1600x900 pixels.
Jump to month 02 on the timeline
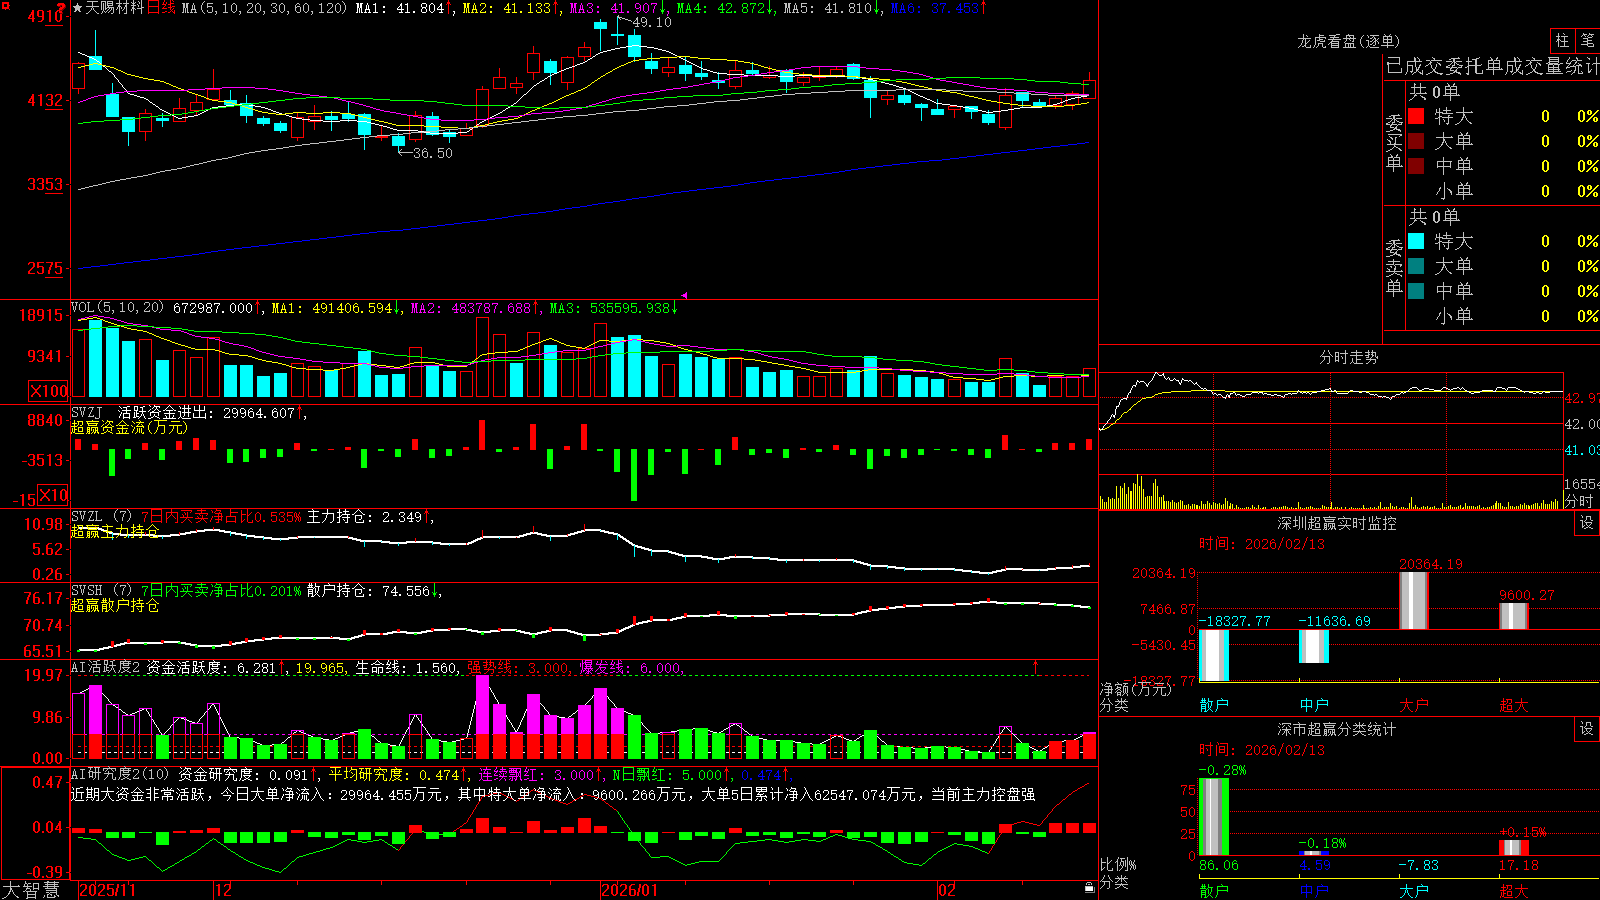pos(947,890)
